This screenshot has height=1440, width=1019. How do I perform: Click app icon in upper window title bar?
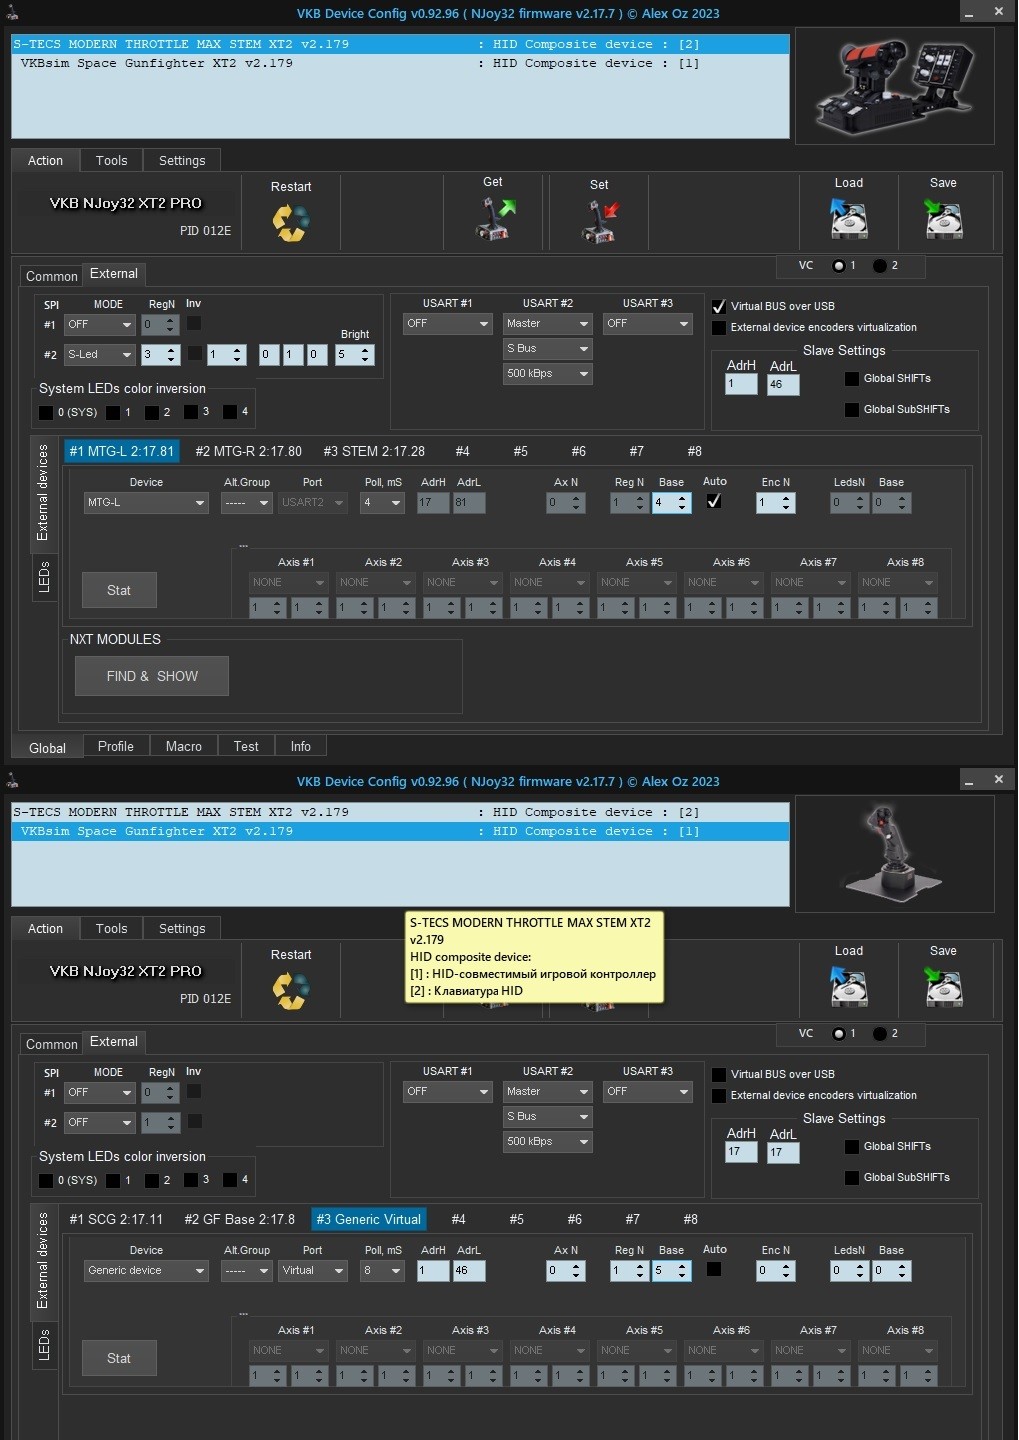[11, 12]
